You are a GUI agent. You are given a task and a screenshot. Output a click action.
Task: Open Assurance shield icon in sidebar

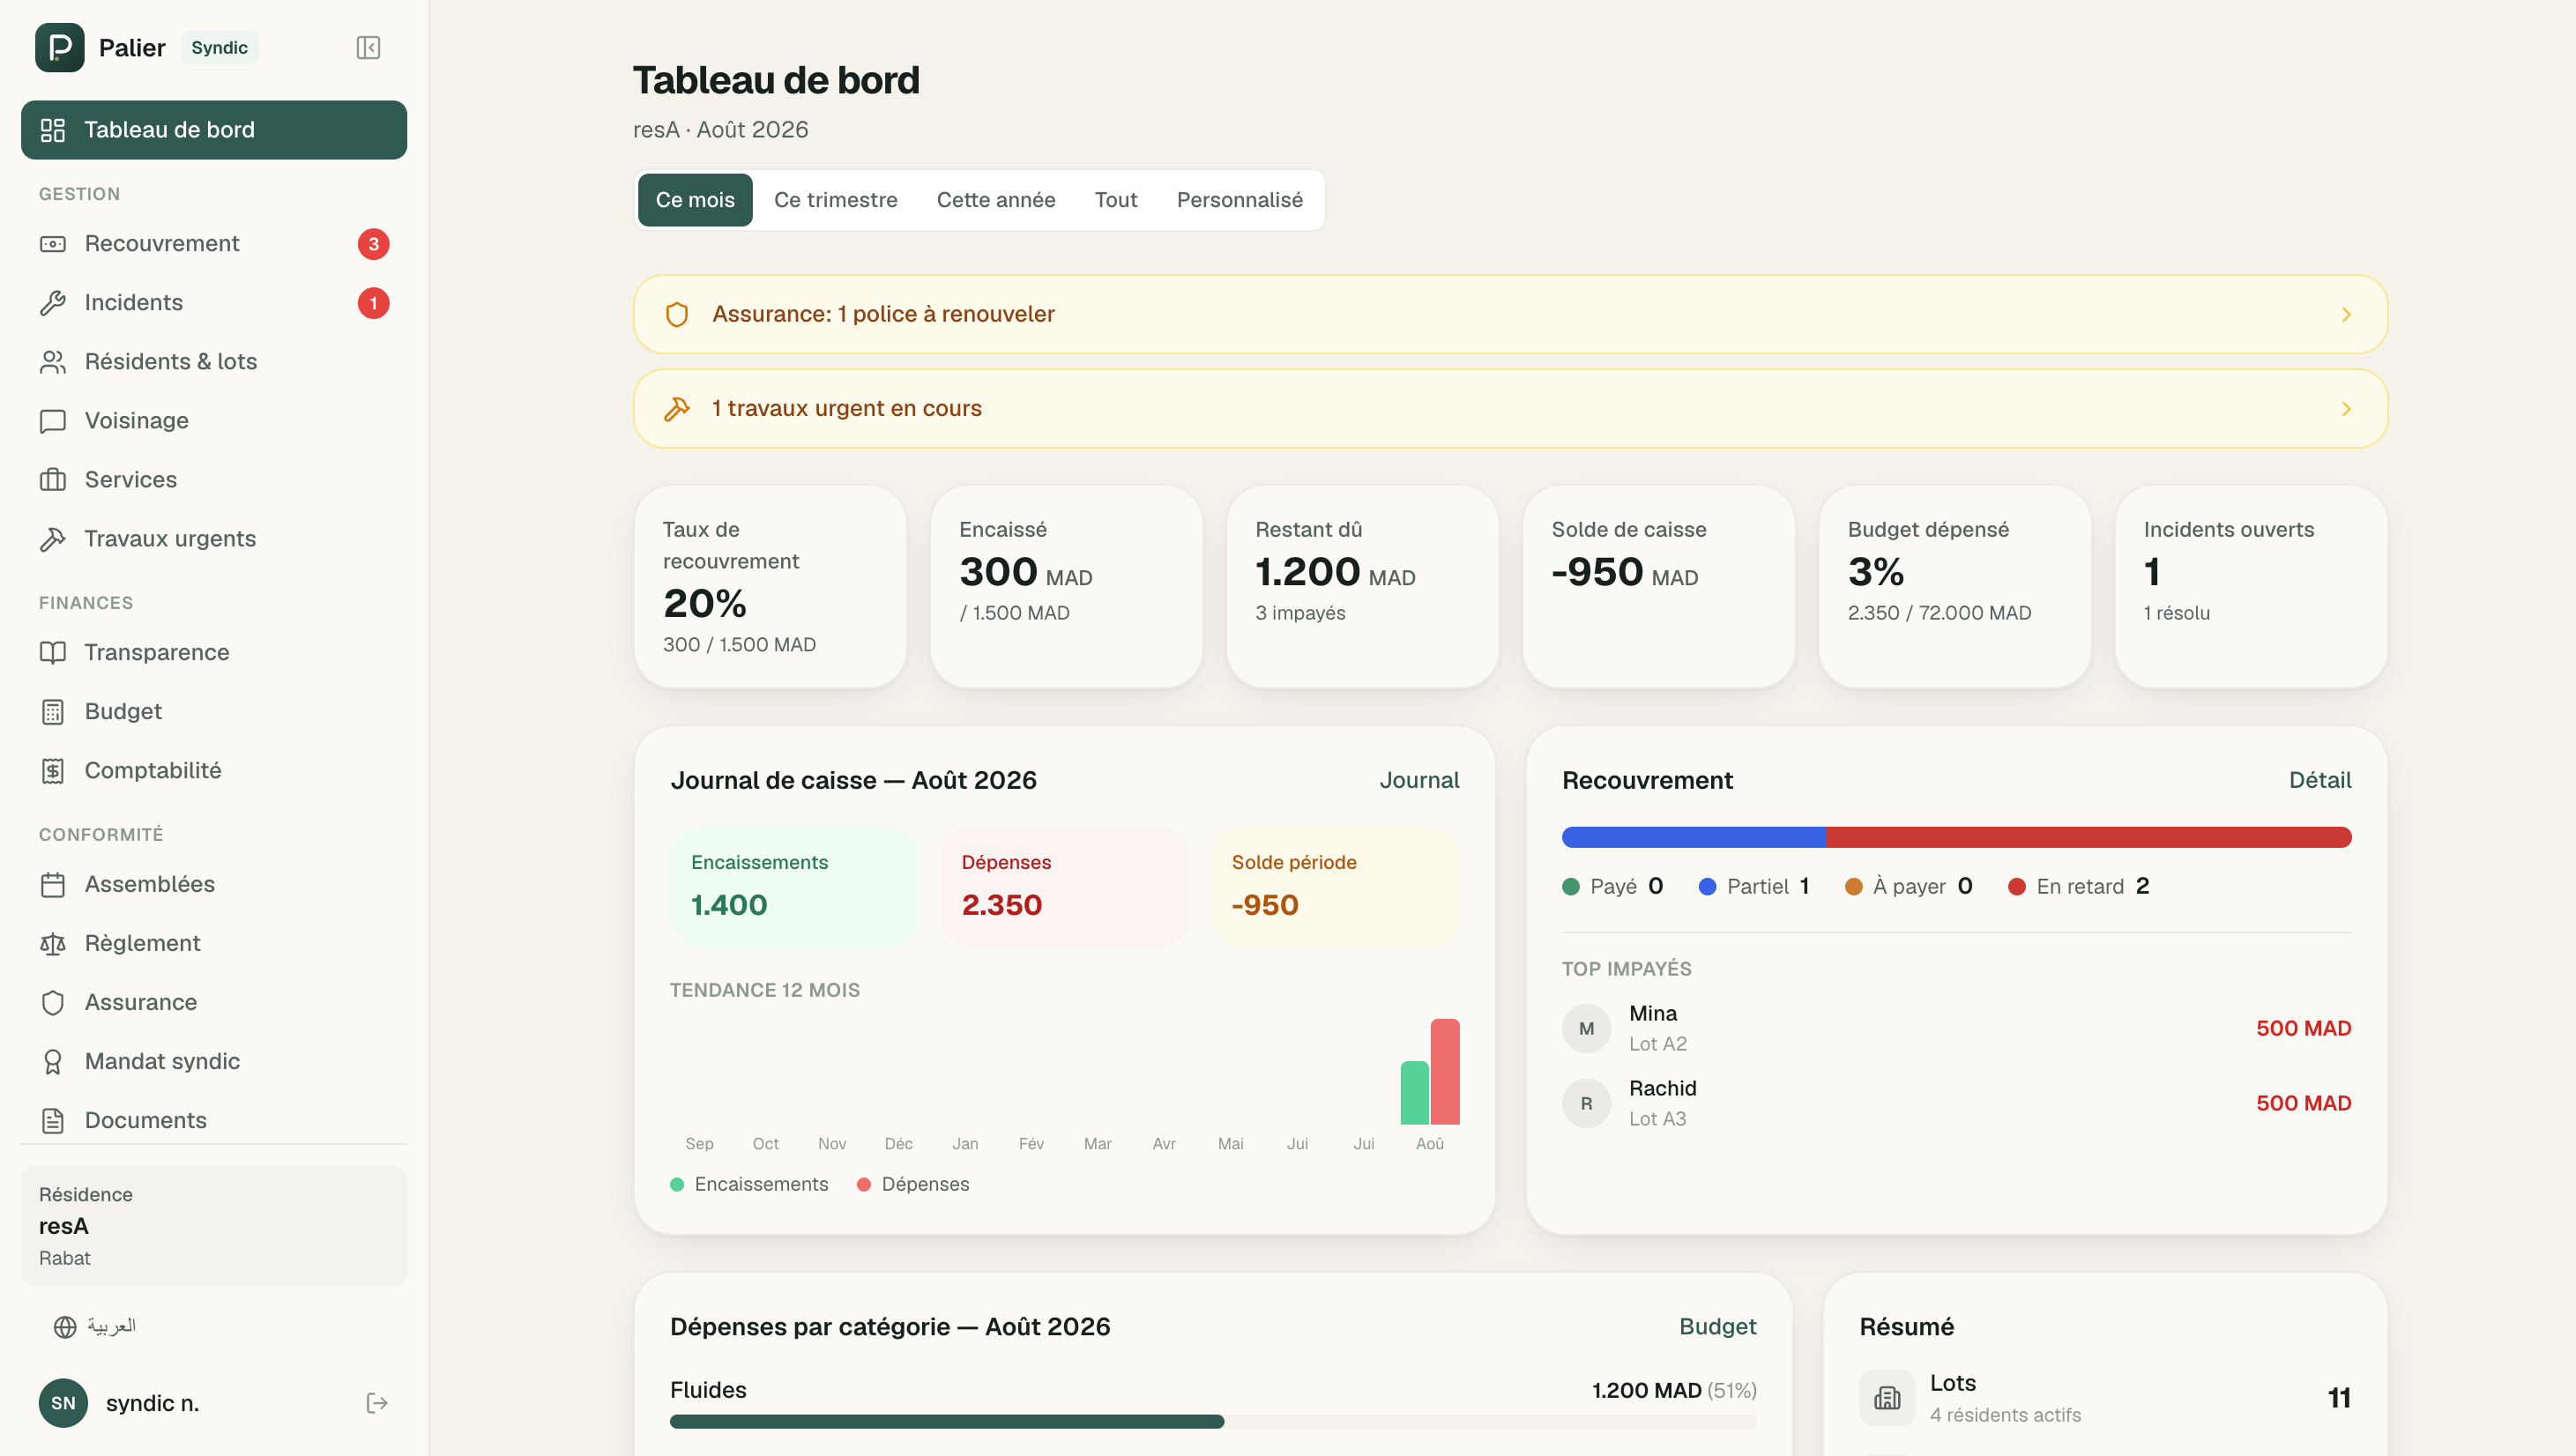pyautogui.click(x=53, y=1003)
